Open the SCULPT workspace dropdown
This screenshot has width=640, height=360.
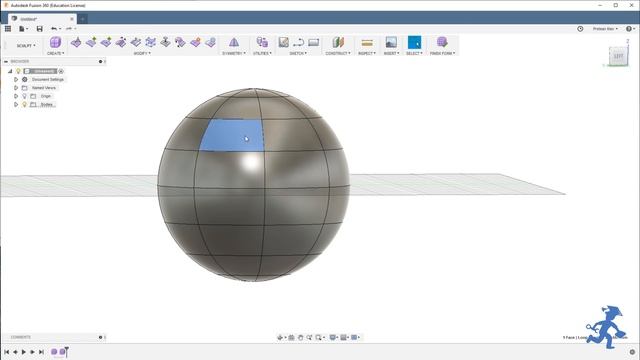click(26, 46)
